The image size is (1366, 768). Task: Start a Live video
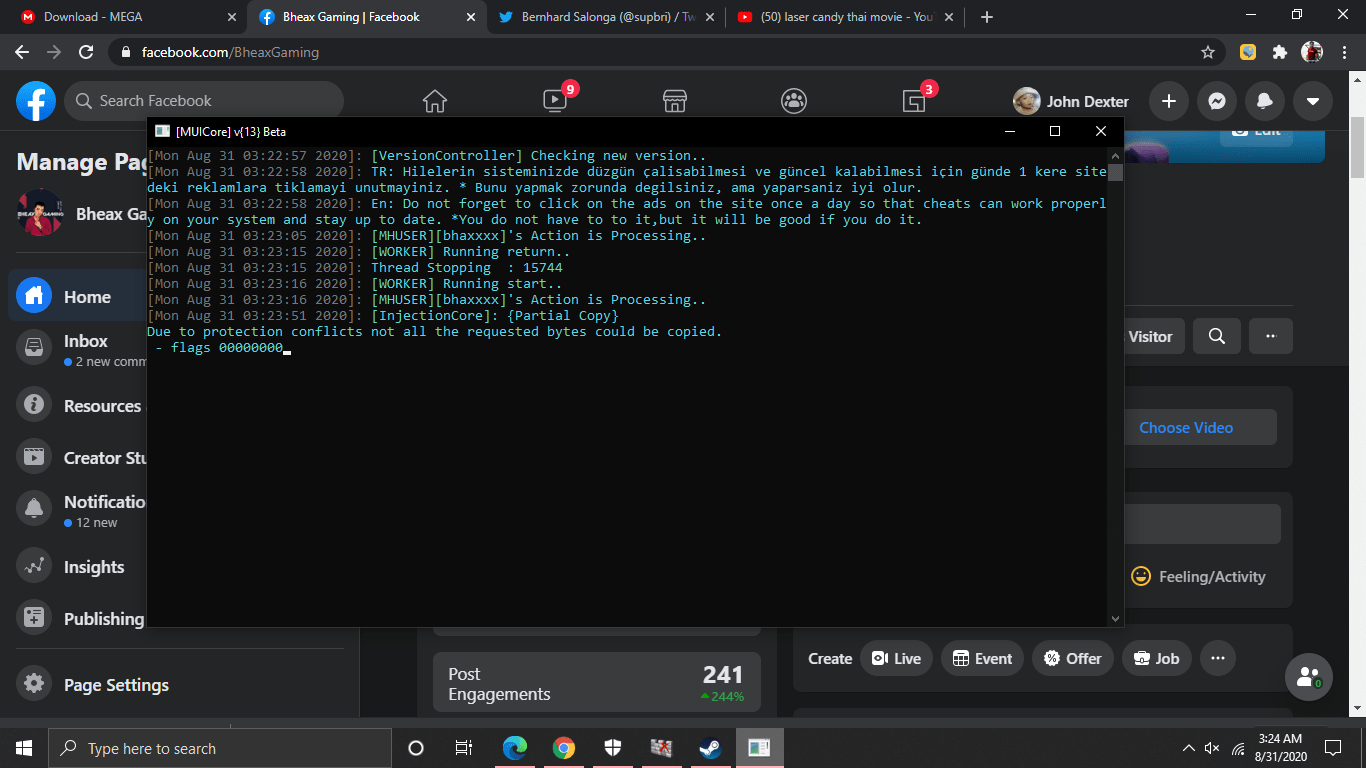[x=896, y=658]
